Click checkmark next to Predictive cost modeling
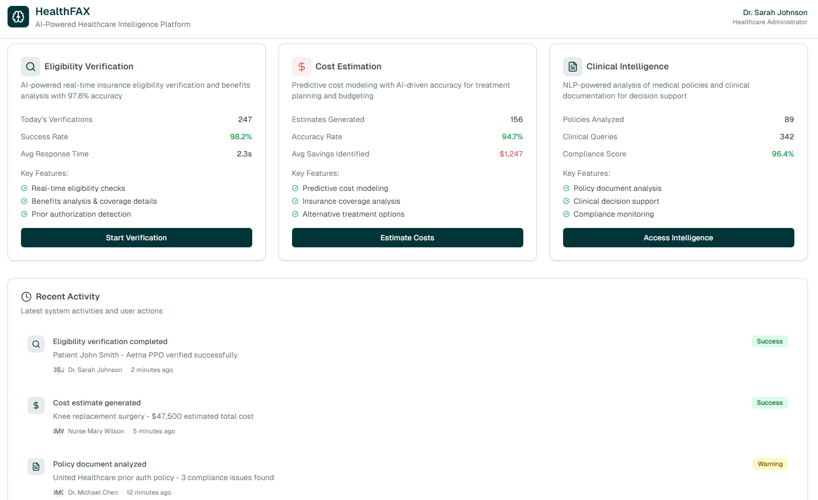Screen dimensions: 818x500 pos(296,188)
